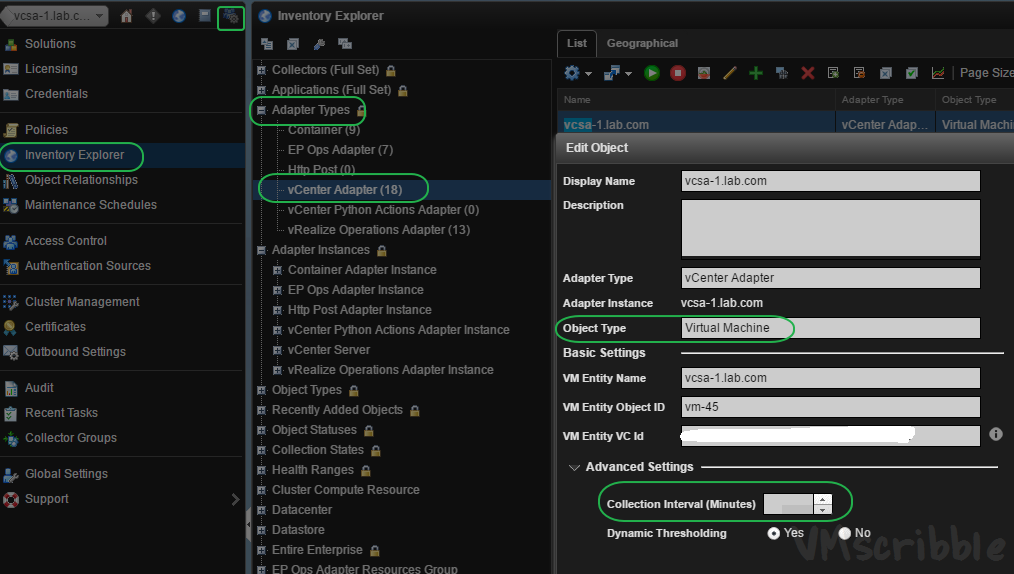Decrease the Collection Interval stepper value
1014x574 pixels.
point(822,509)
